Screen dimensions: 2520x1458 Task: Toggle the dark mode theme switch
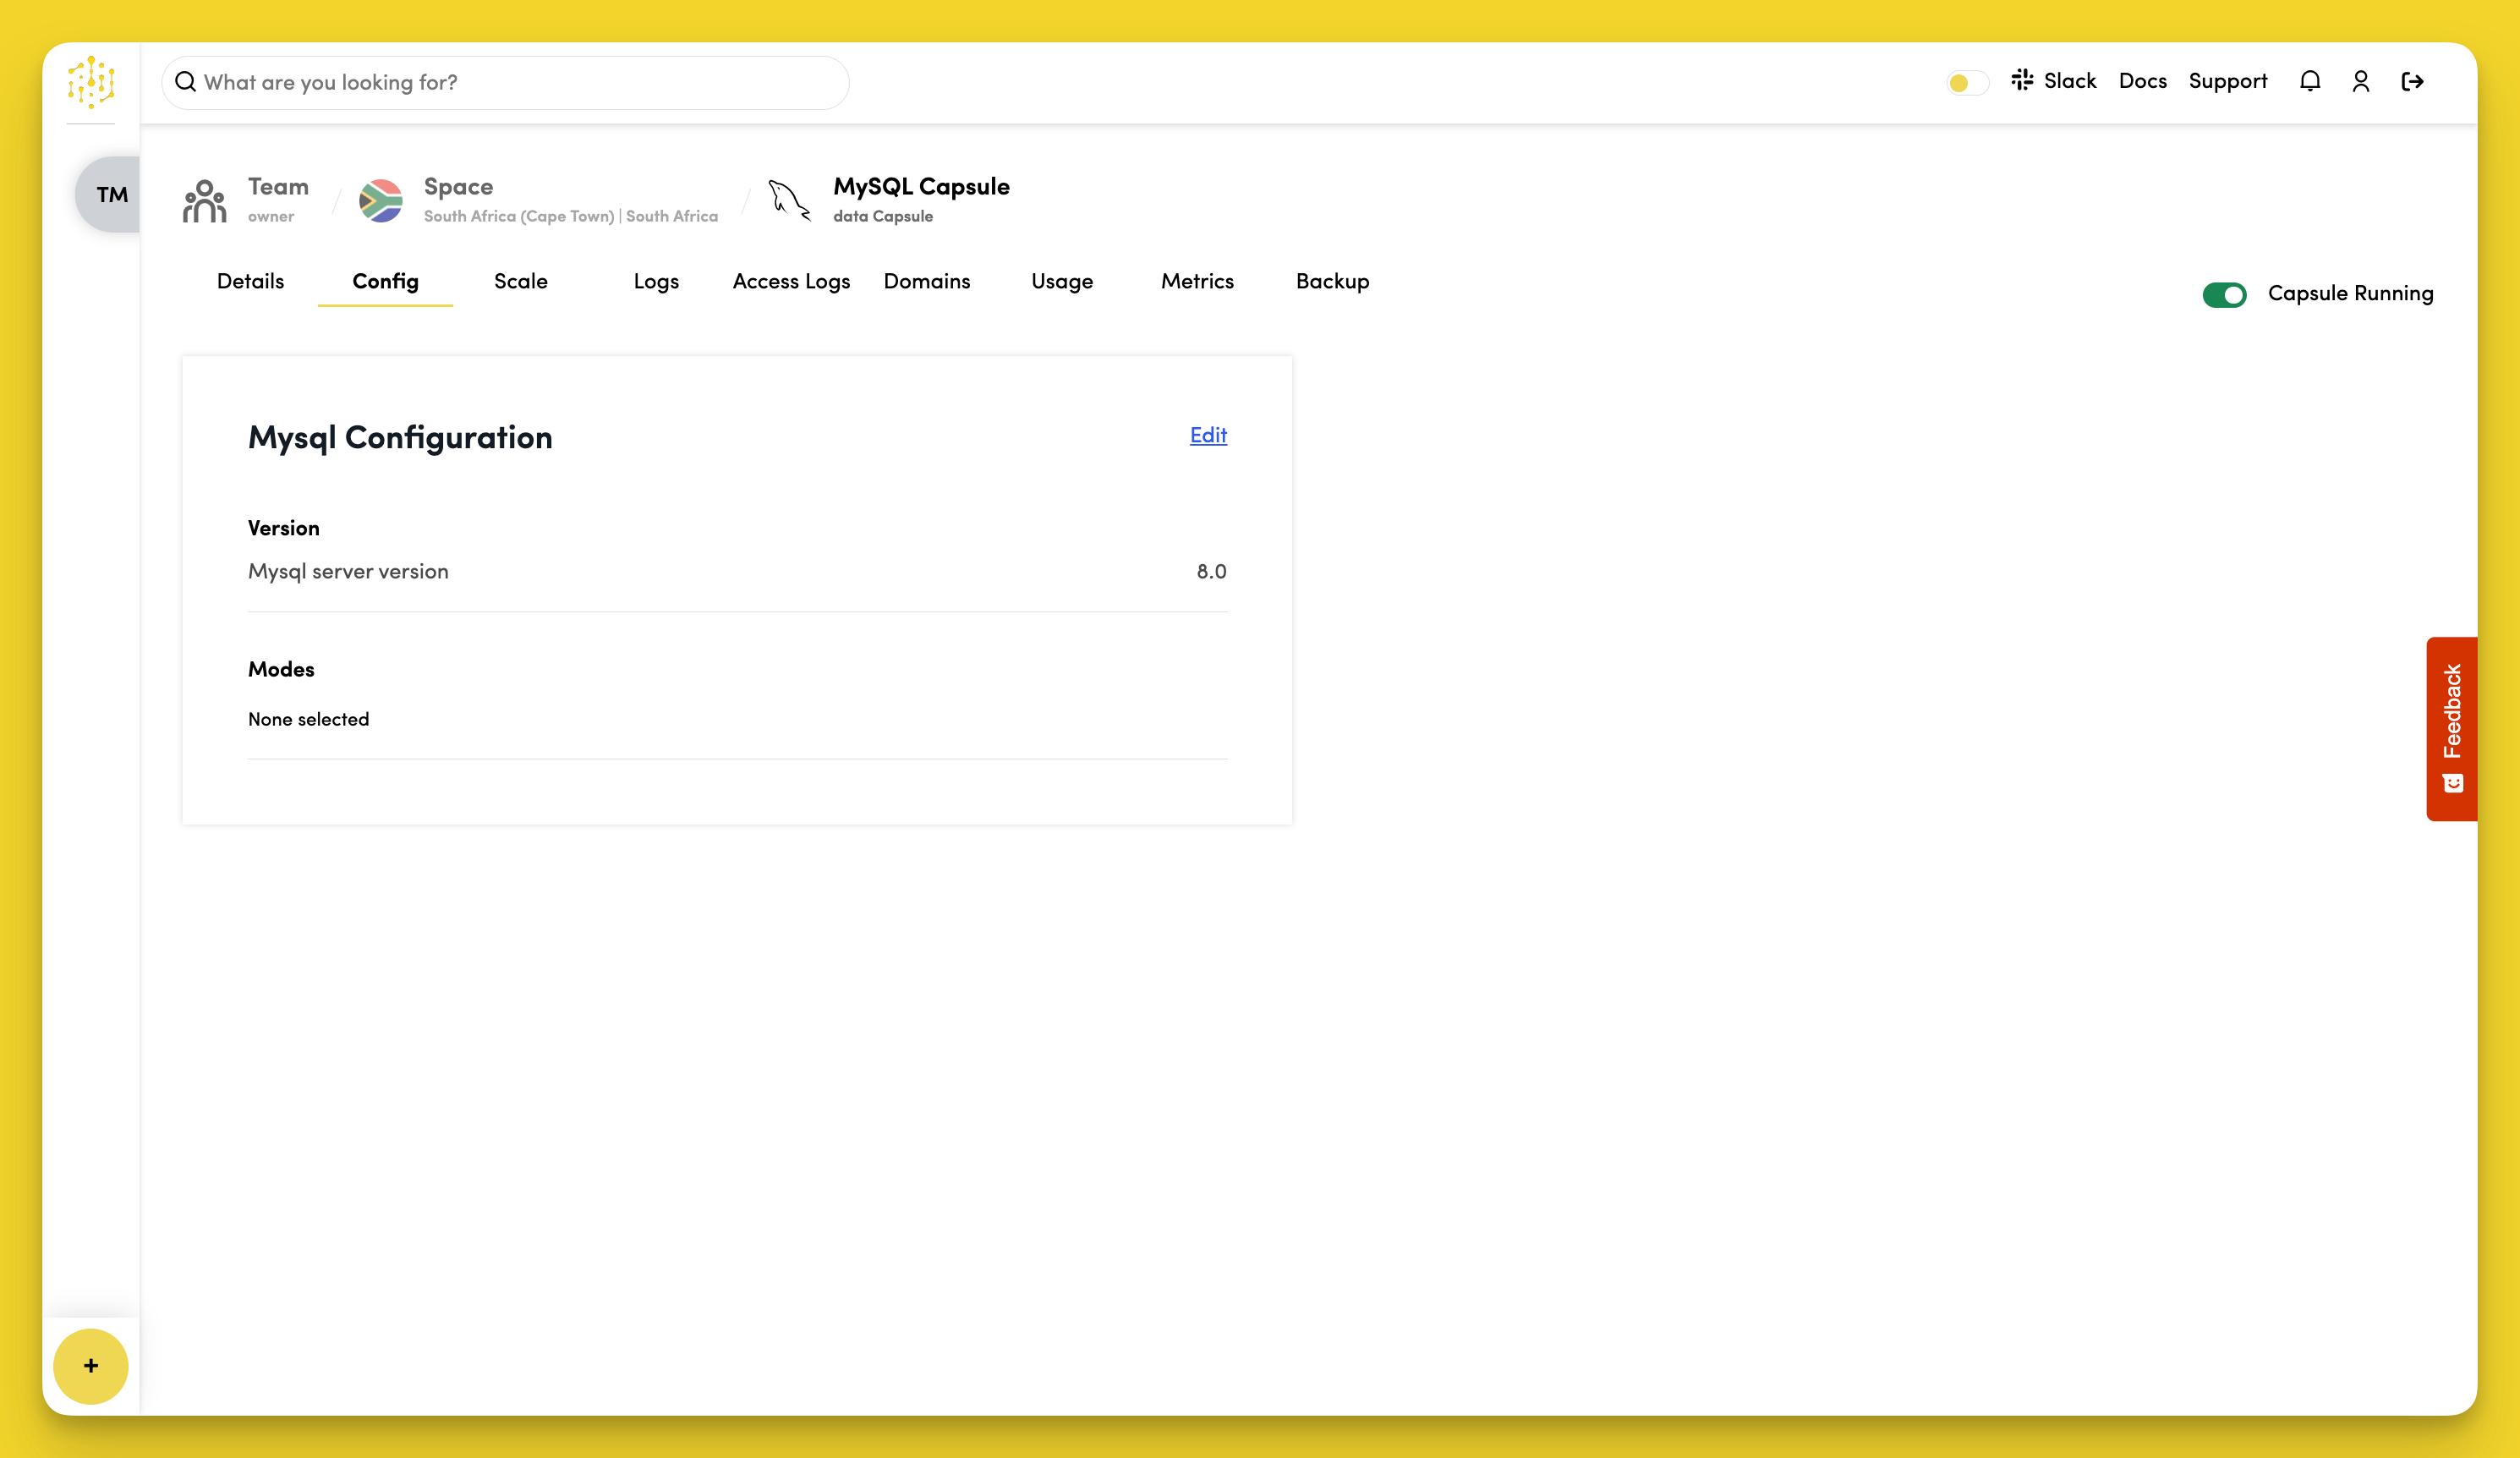[1967, 82]
